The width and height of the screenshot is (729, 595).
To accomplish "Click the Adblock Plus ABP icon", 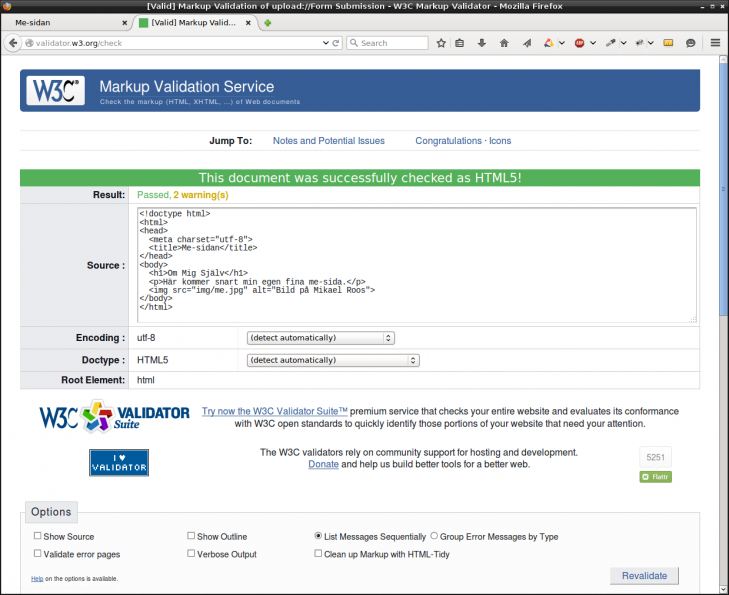I will click(579, 43).
